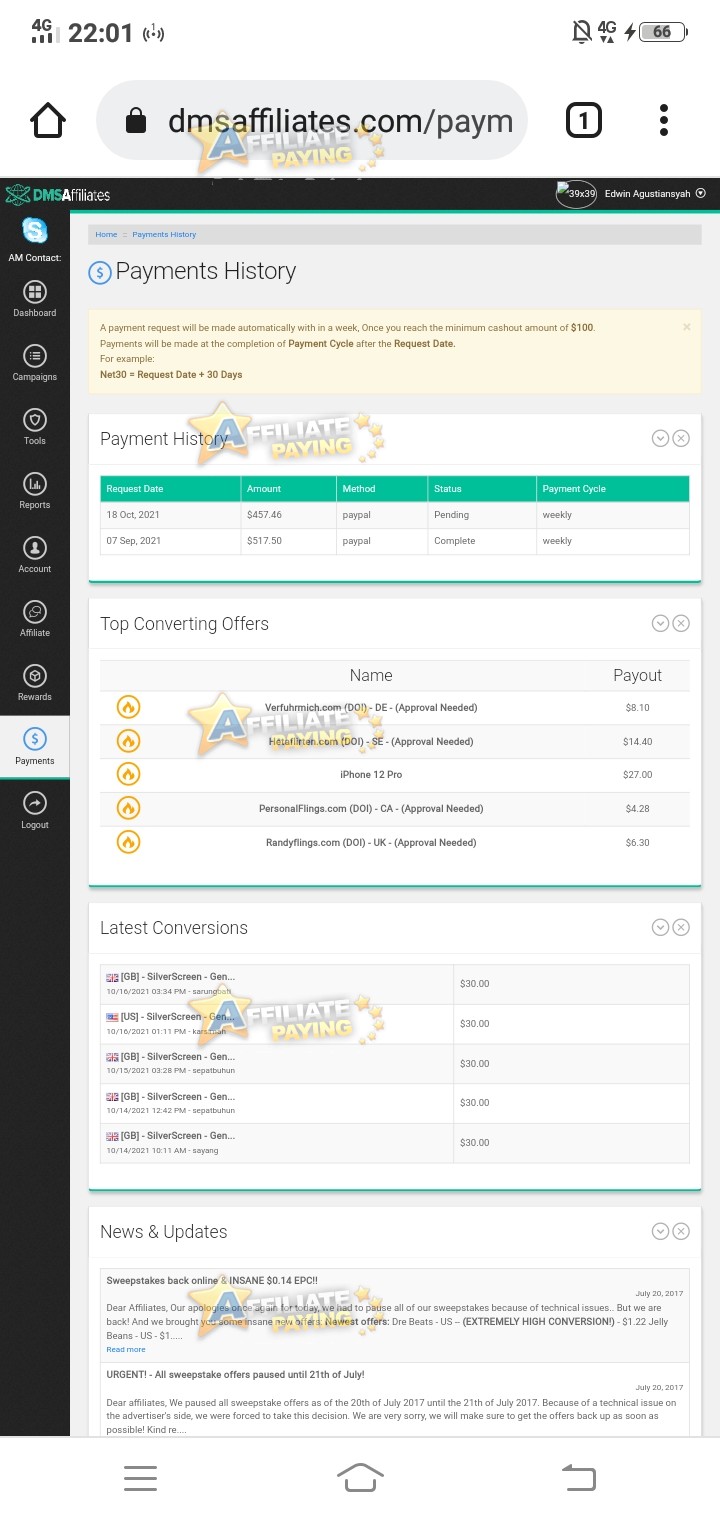Collapse the Payment History panel
Screen dimensions: 720x1520
660,438
